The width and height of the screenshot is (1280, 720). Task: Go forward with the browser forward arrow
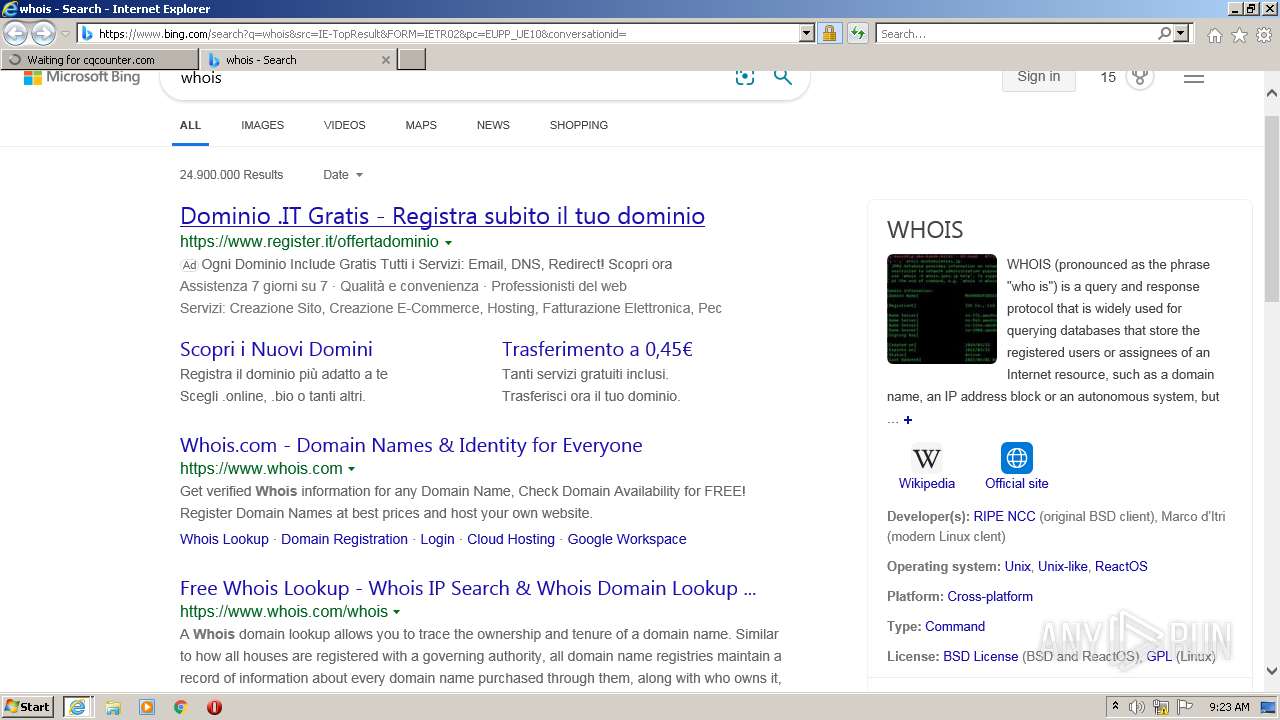(x=43, y=33)
